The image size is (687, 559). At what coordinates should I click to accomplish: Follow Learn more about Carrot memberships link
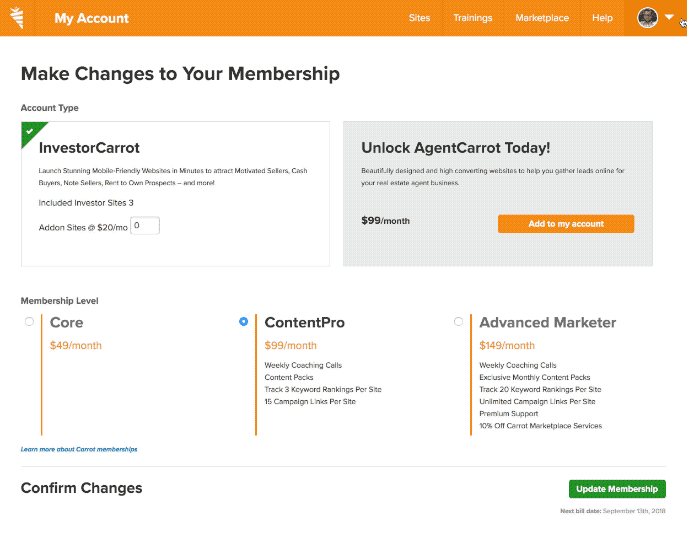(79, 449)
